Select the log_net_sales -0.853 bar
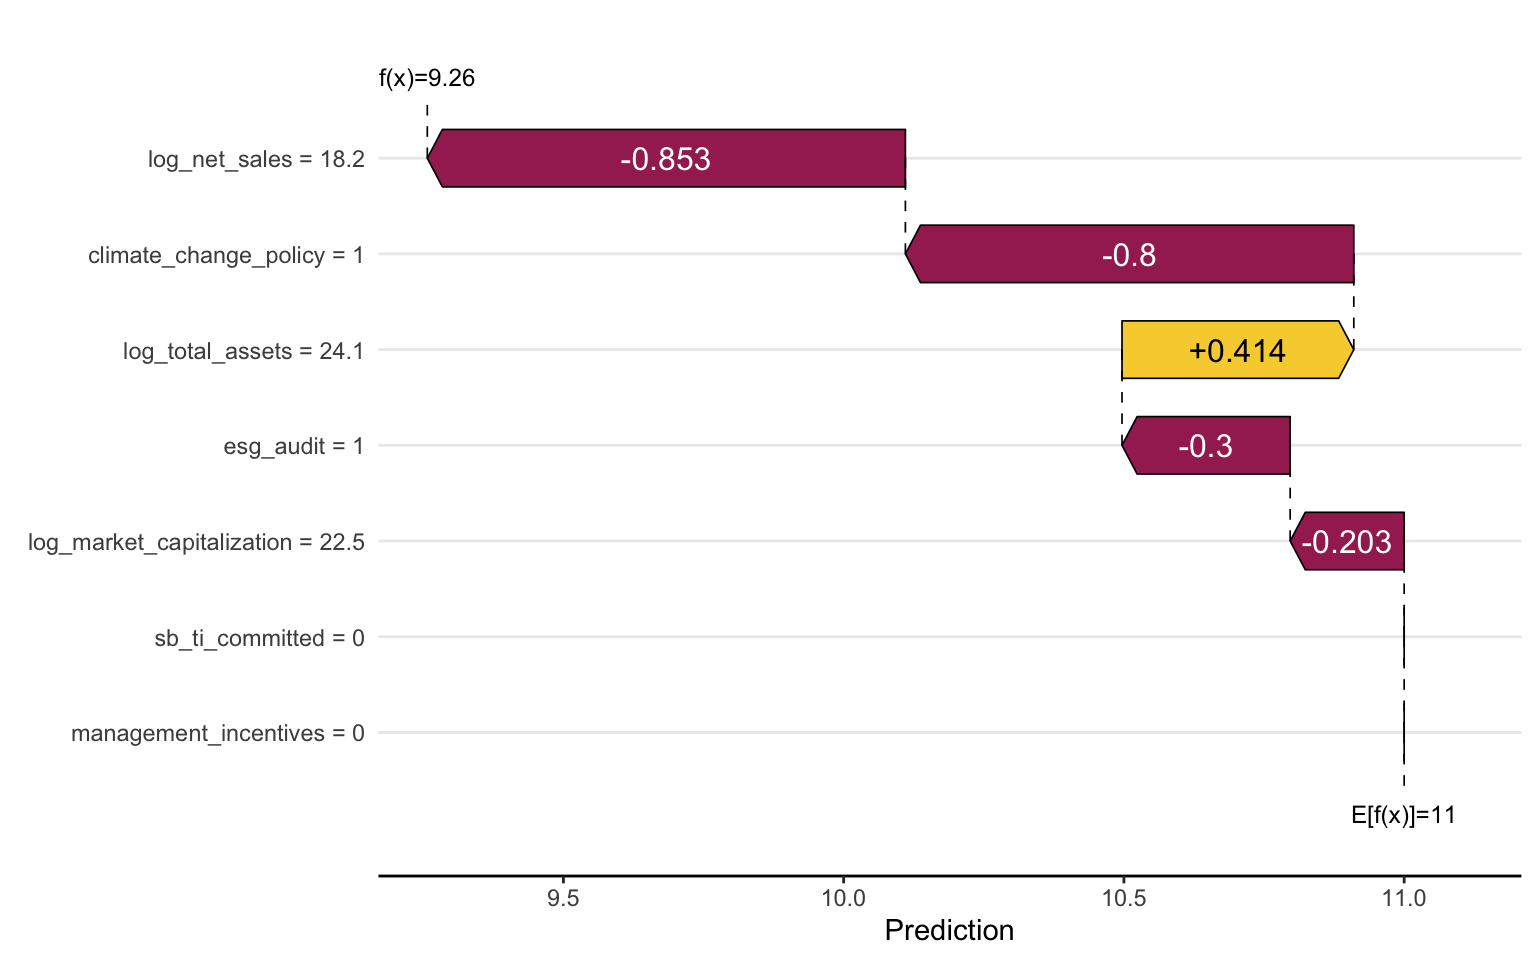Screen dimensions: 1536x960 666,159
